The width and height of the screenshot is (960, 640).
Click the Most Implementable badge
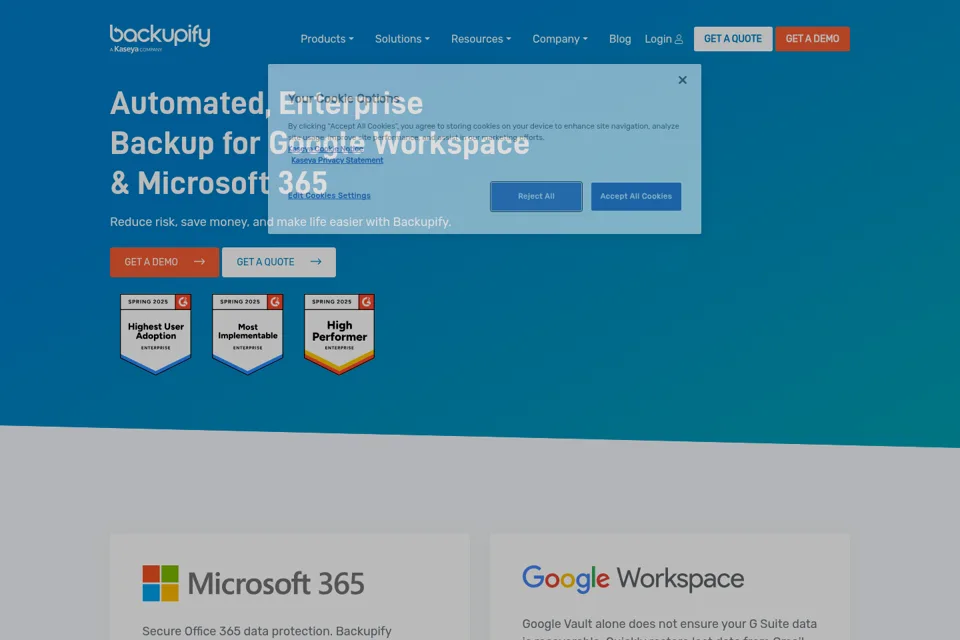[x=247, y=334]
